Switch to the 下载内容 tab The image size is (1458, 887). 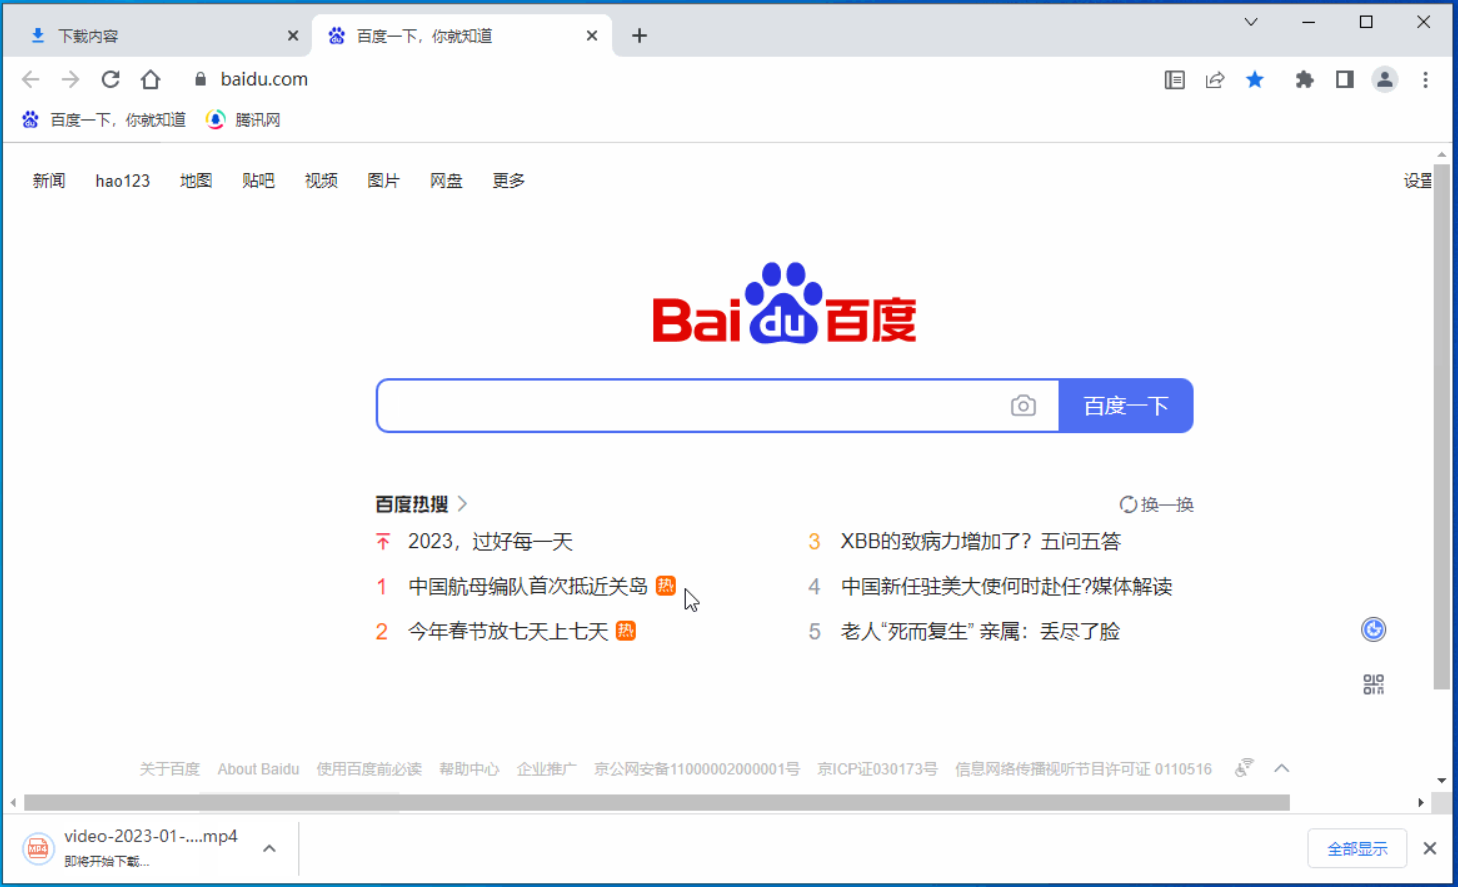160,36
